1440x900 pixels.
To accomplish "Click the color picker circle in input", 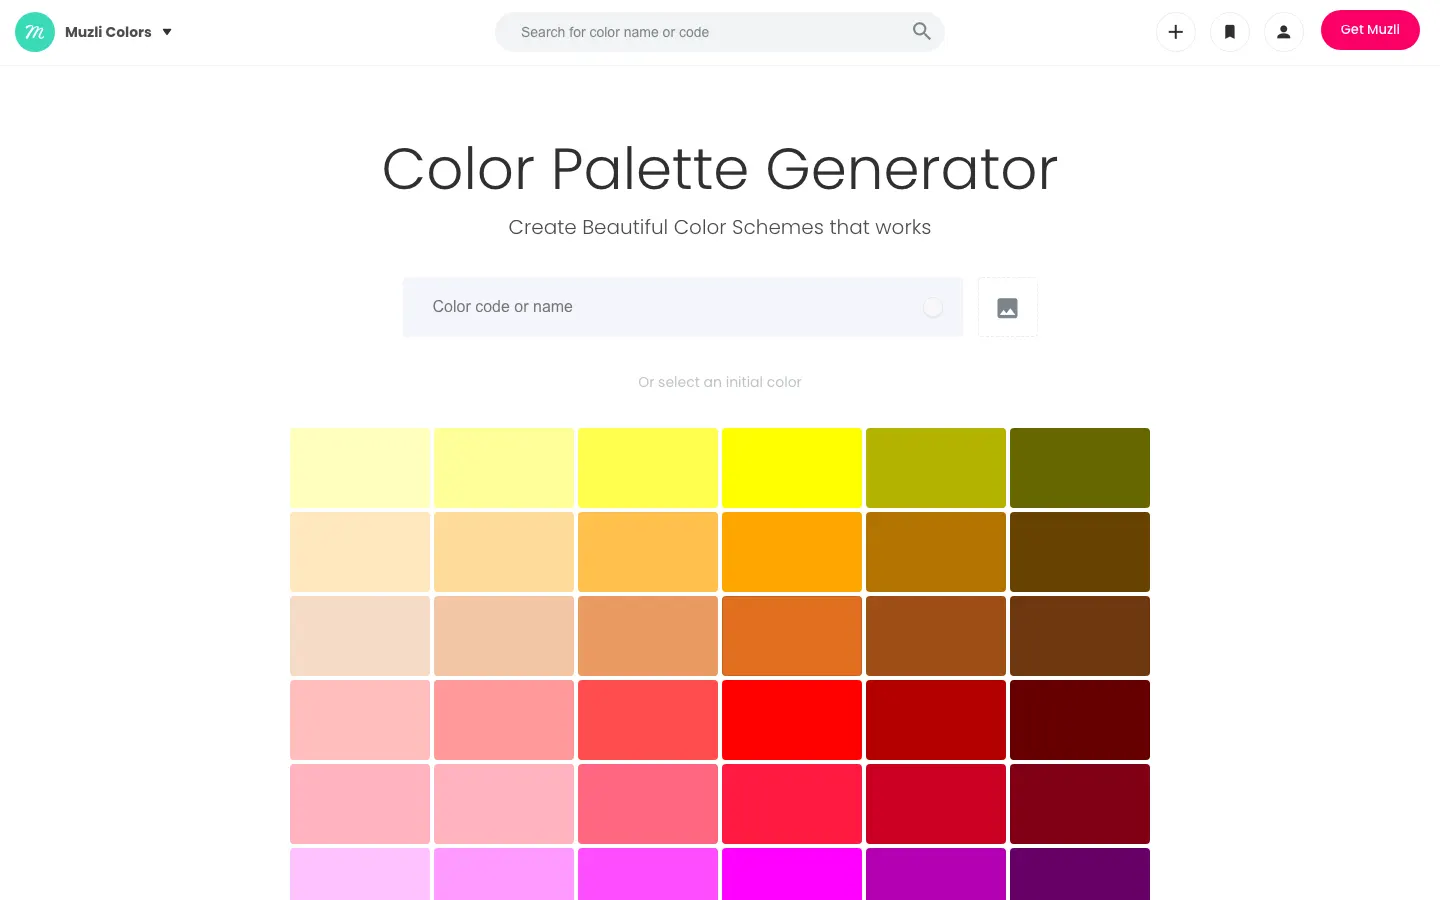I will click(x=933, y=308).
